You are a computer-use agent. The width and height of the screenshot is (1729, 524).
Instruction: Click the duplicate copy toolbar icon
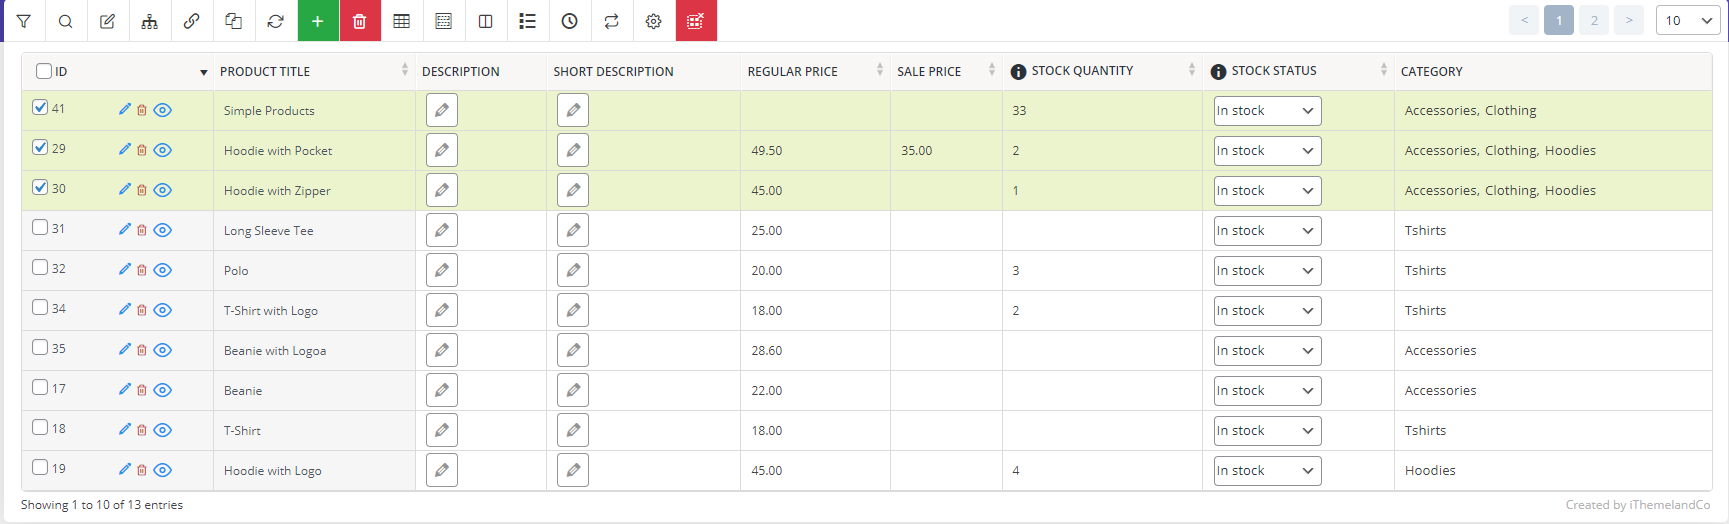click(234, 21)
